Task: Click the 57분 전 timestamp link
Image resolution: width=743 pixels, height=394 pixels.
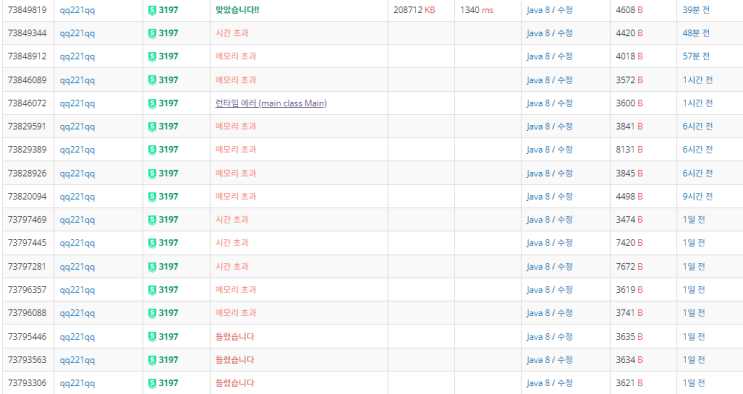Action: (696, 56)
